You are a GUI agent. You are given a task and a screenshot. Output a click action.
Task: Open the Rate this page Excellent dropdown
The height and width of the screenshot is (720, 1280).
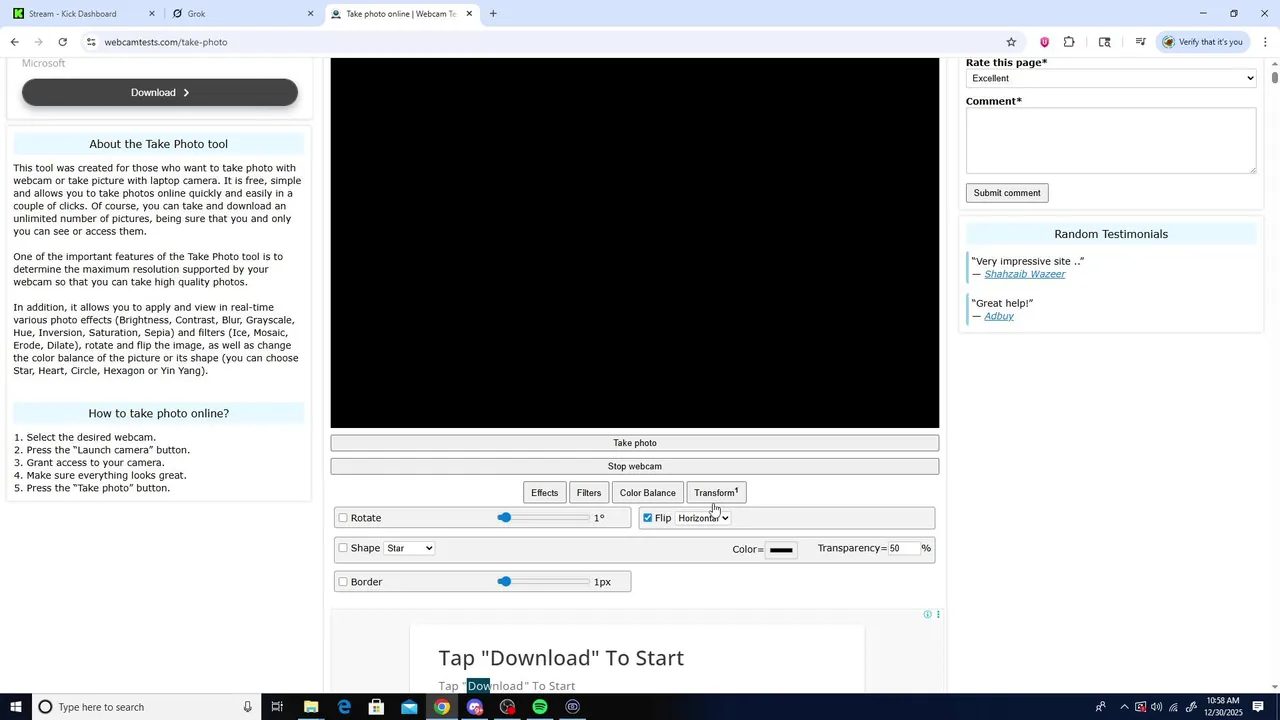tap(1111, 78)
